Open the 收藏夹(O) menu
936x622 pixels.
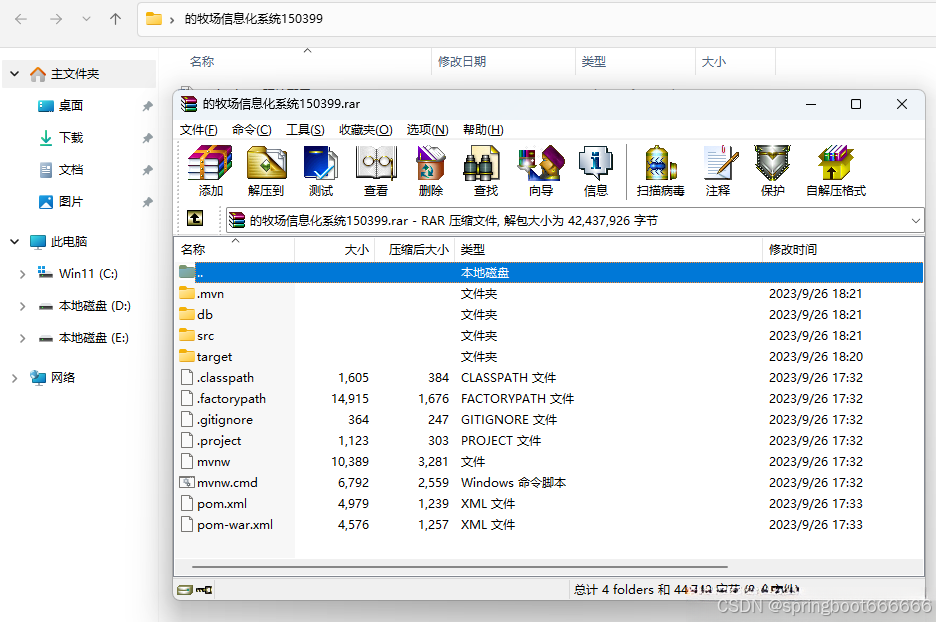pyautogui.click(x=365, y=130)
